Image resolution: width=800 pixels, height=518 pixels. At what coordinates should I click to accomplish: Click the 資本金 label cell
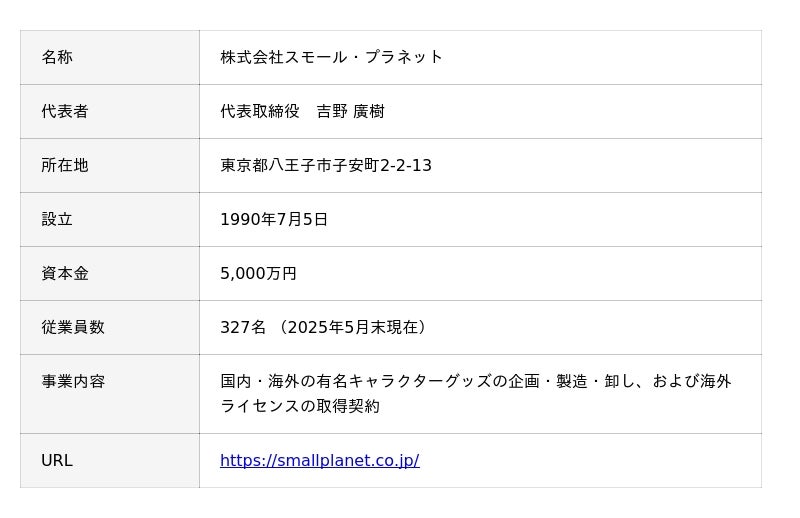(65, 273)
